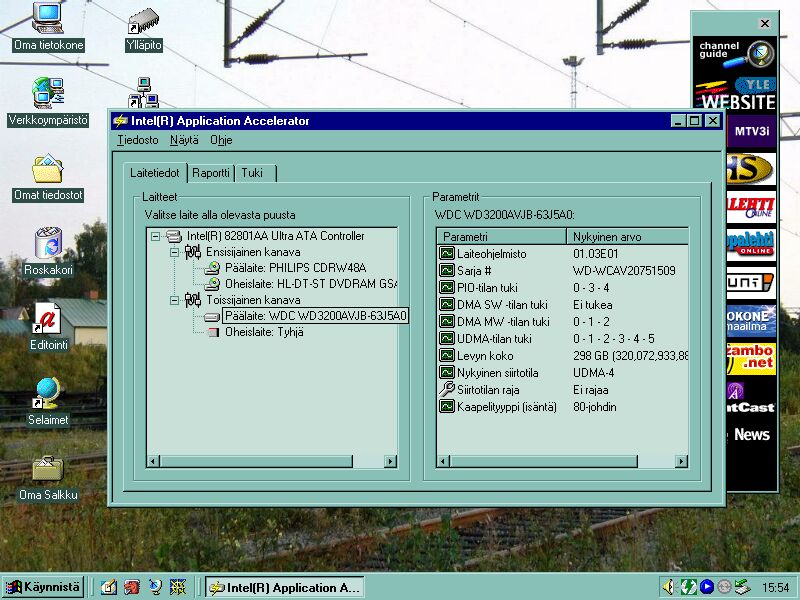Open Oma tietokone desktop icon
800x600 pixels.
point(47,19)
